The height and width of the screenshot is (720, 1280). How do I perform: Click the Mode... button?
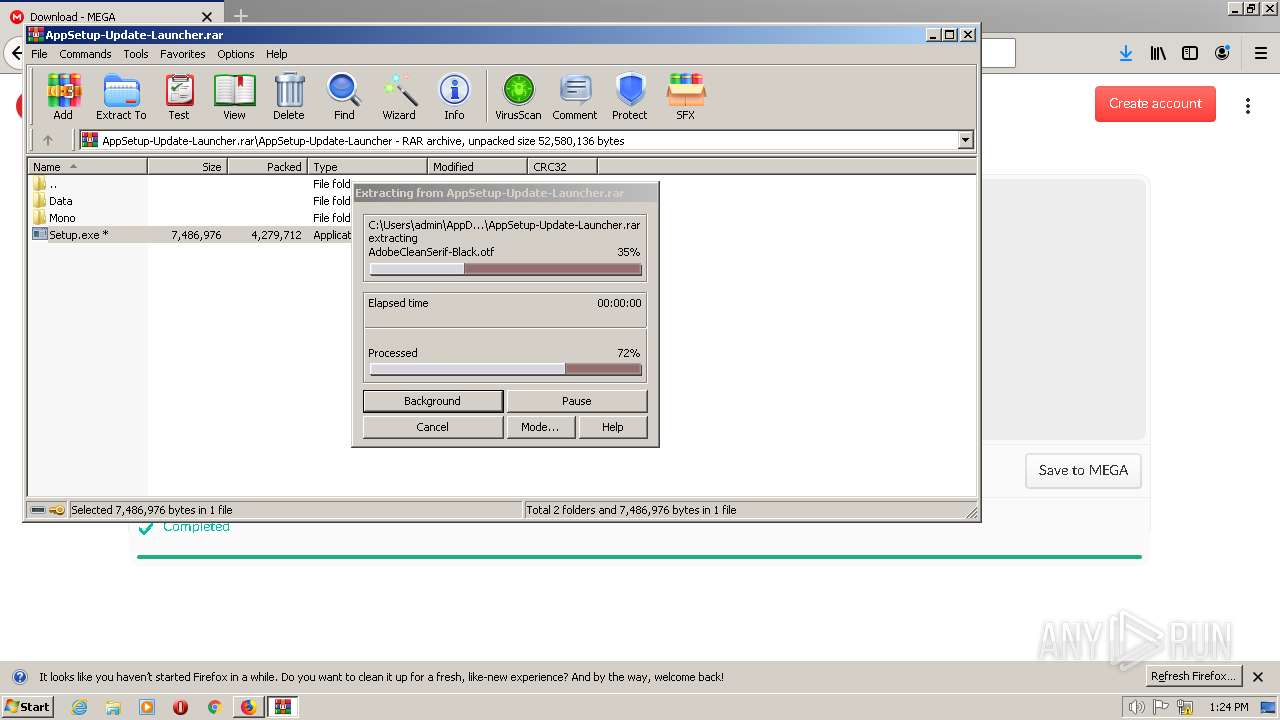[540, 427]
